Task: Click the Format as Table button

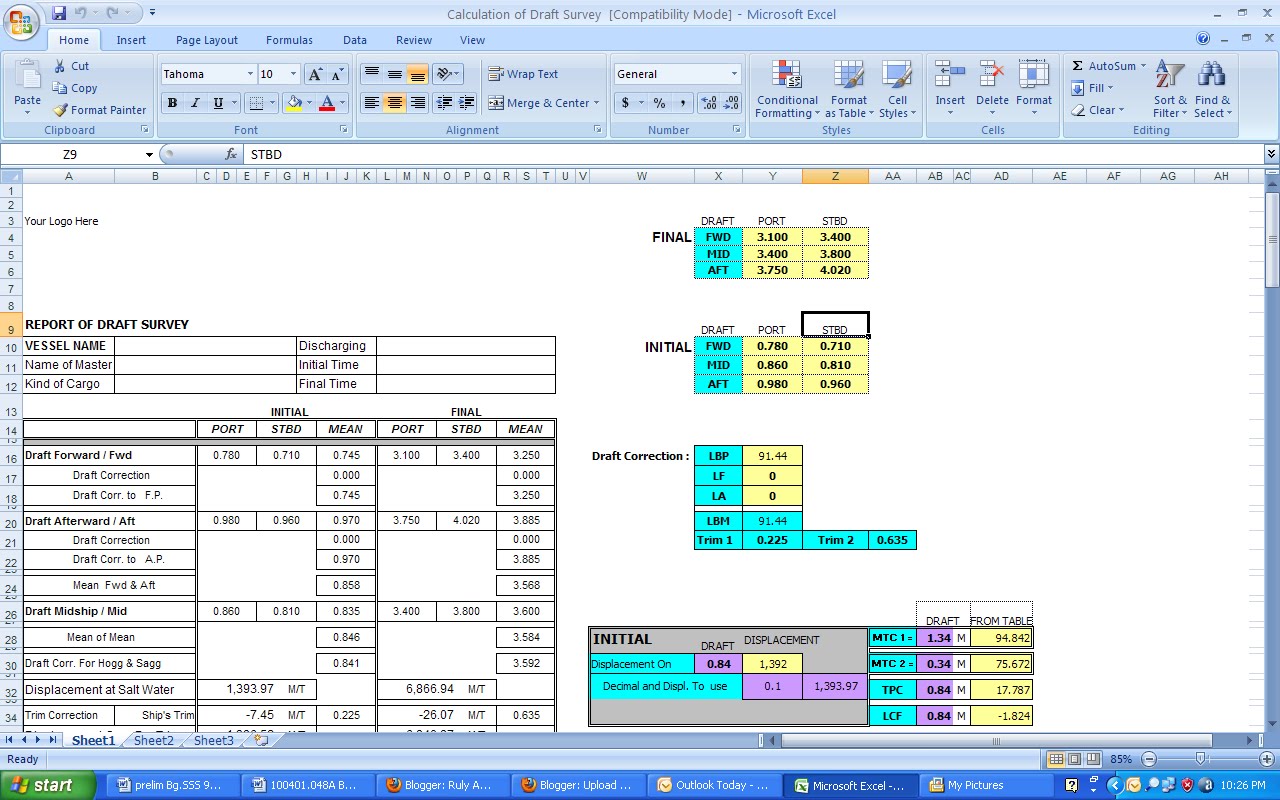Action: pos(849,90)
